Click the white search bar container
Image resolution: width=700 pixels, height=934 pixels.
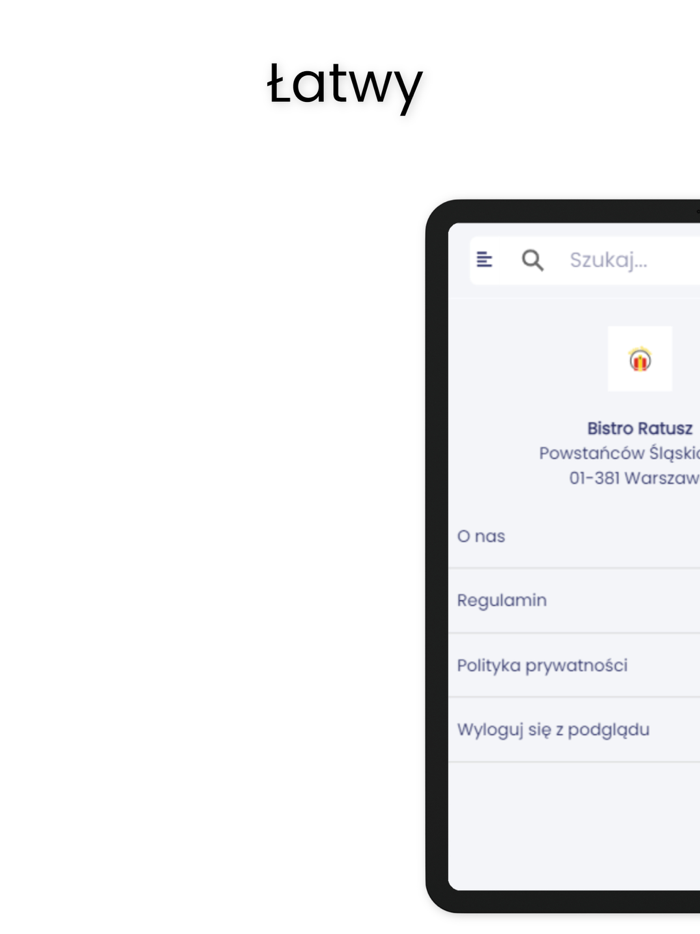tap(585, 260)
